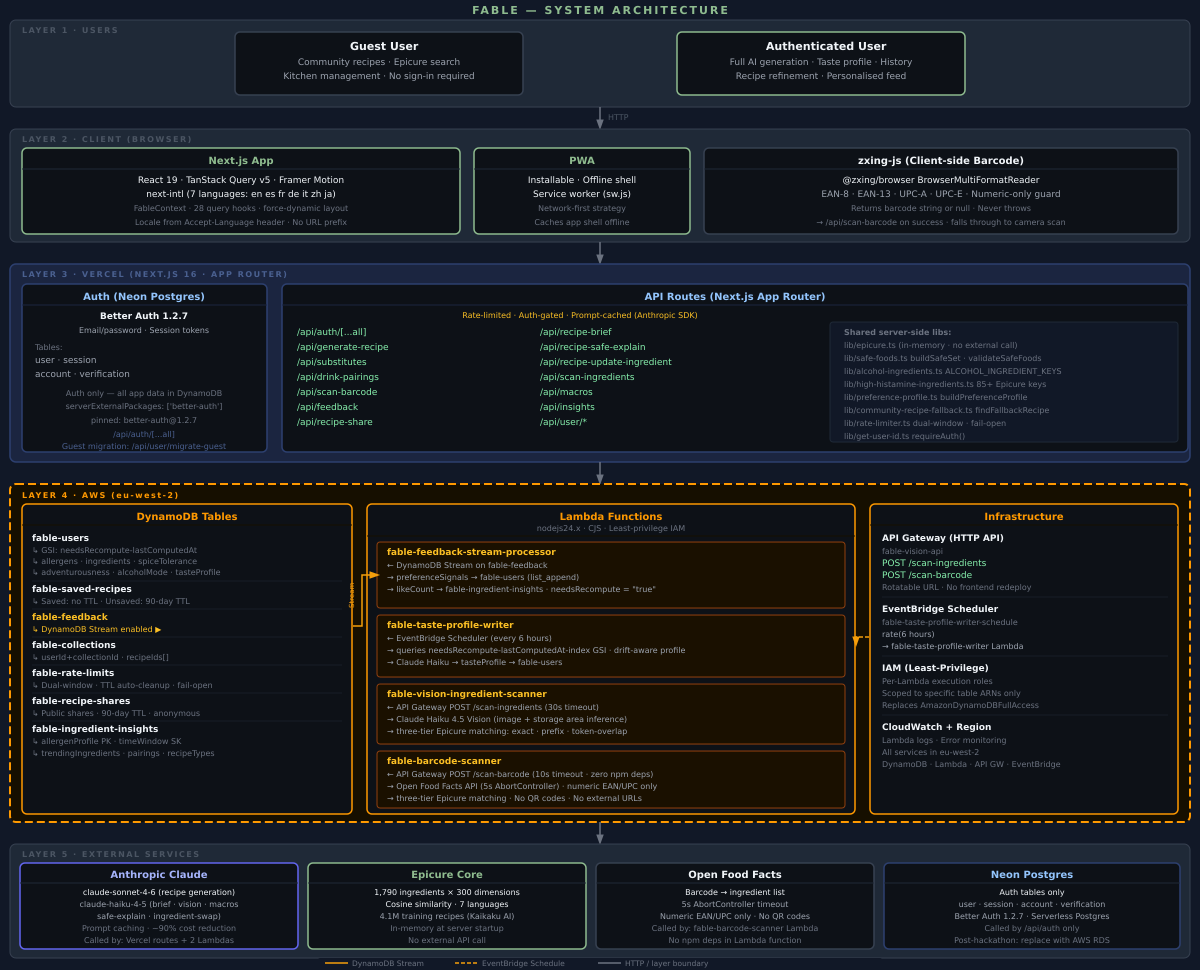Select the fable-recipe-shares table entry
This screenshot has width=1200, height=970.
81,701
